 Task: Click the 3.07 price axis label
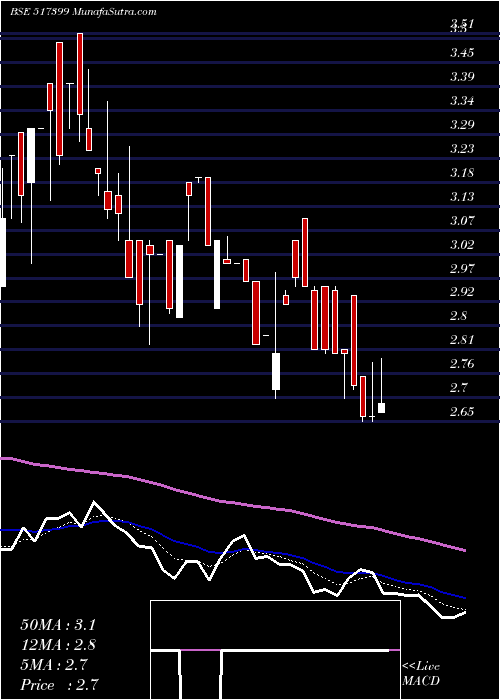(x=462, y=221)
